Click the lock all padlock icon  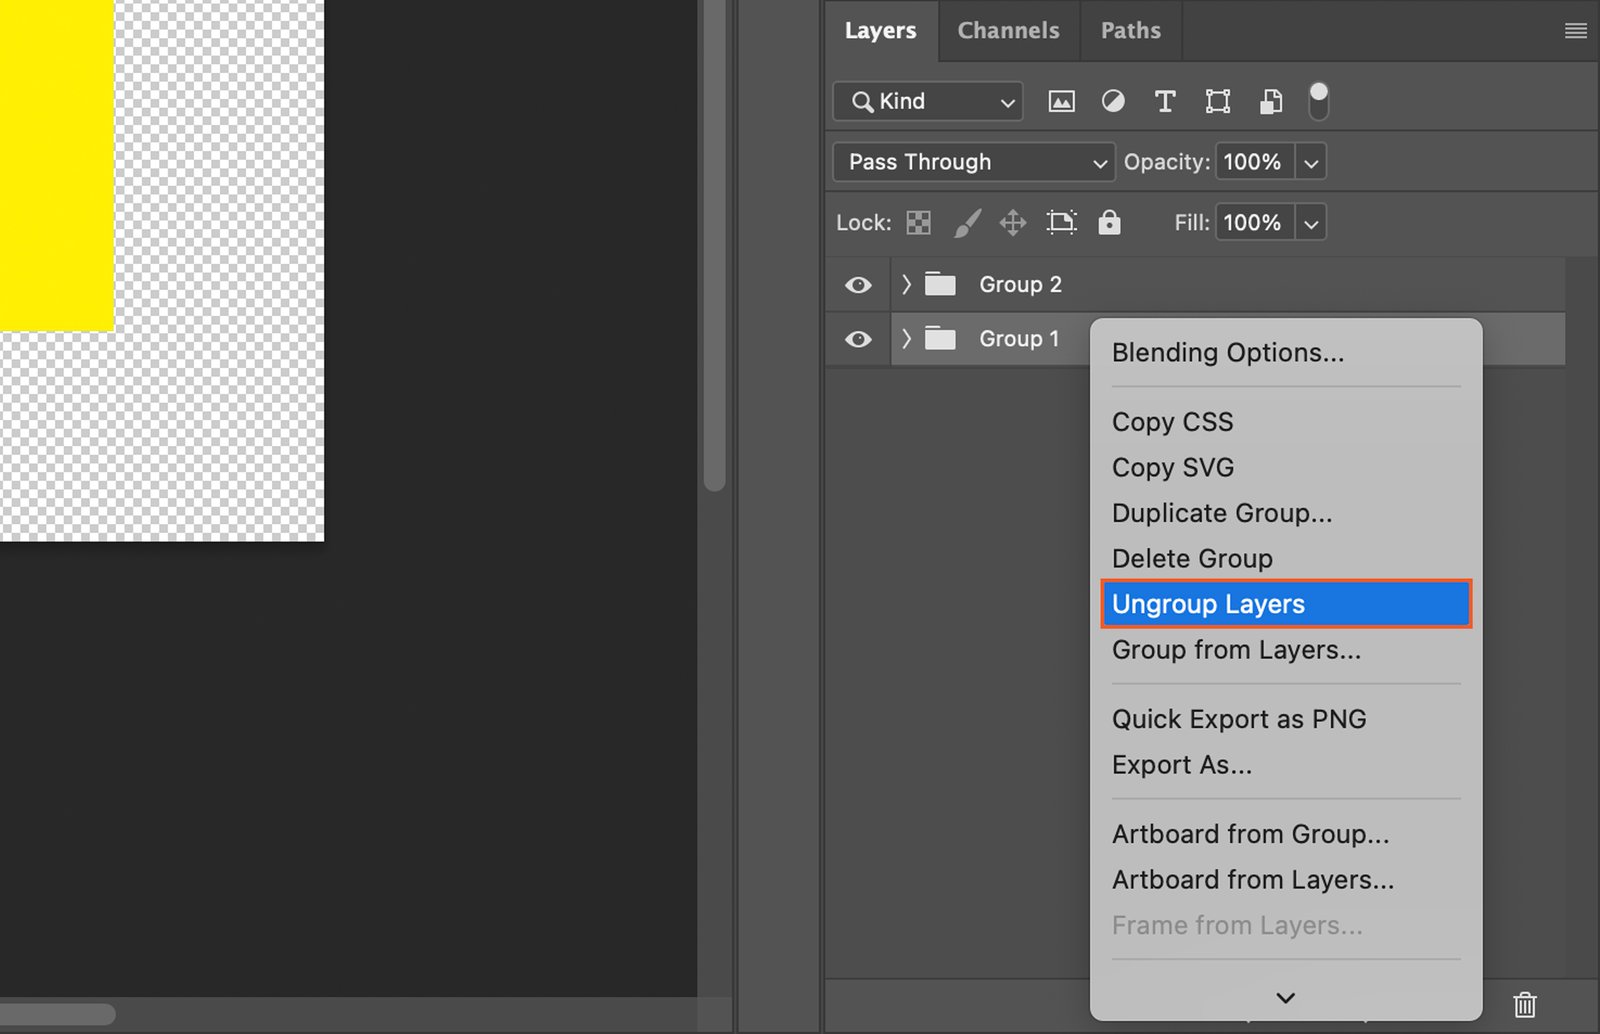pyautogui.click(x=1109, y=222)
